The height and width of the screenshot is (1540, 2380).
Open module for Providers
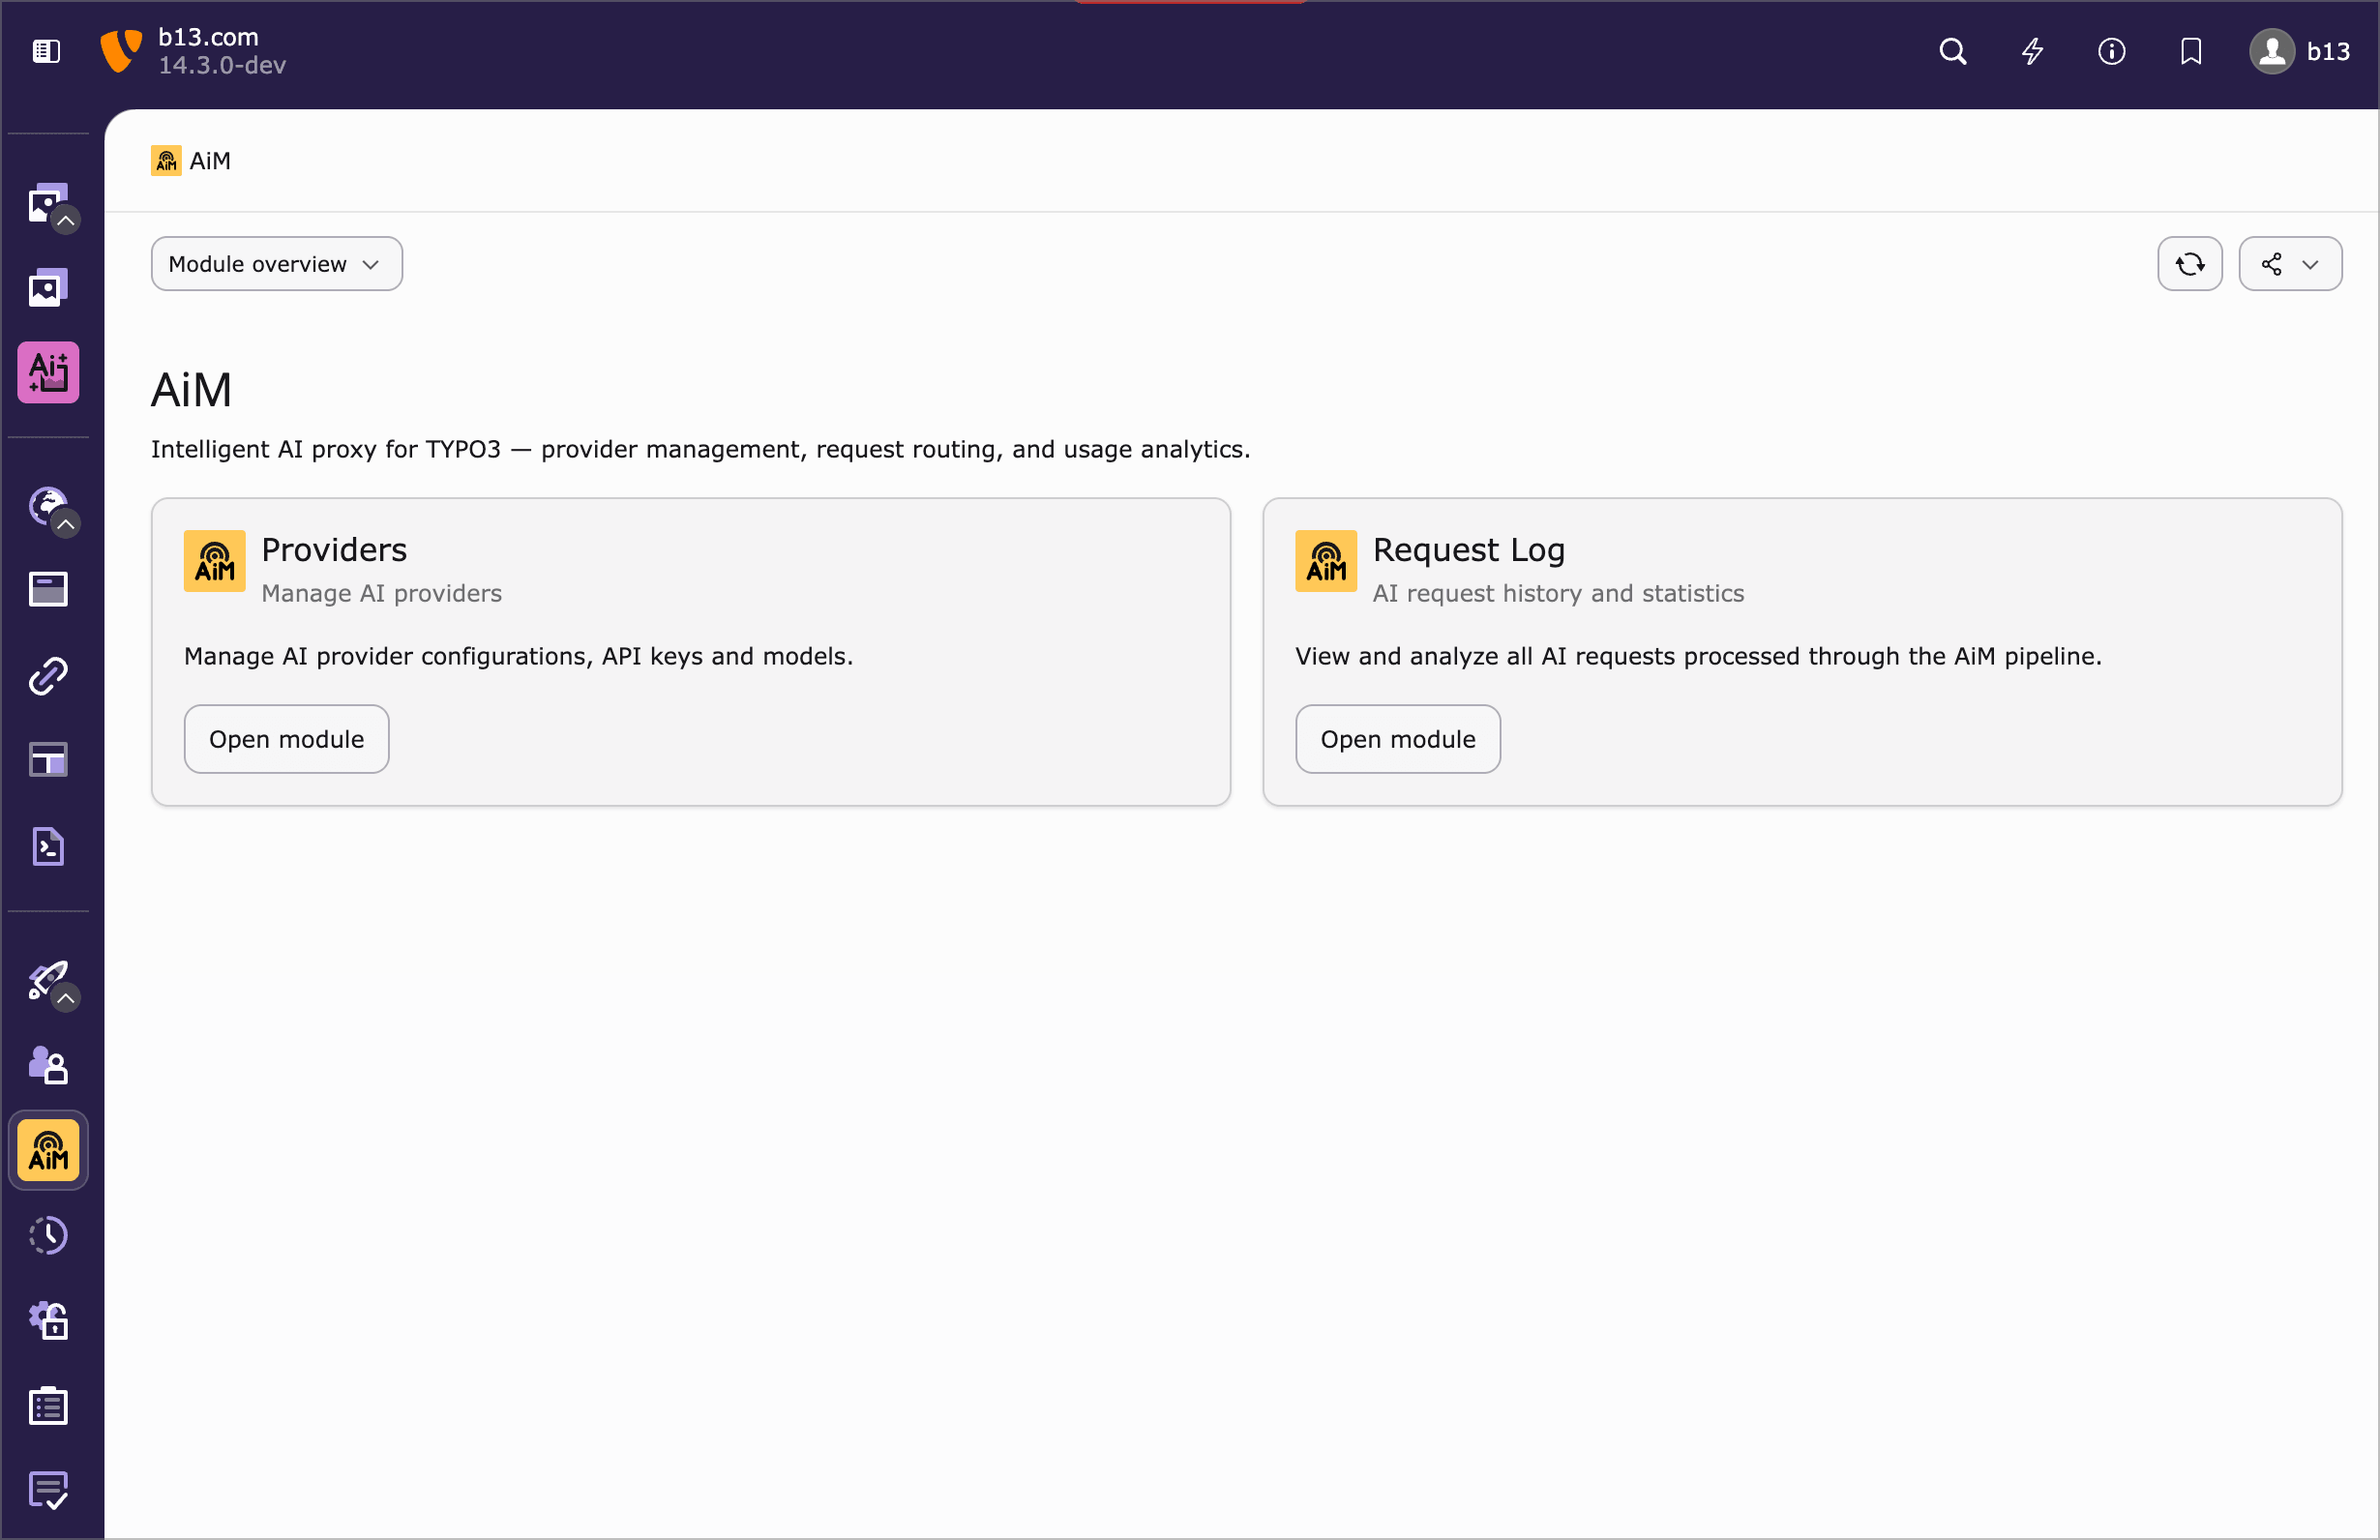286,739
